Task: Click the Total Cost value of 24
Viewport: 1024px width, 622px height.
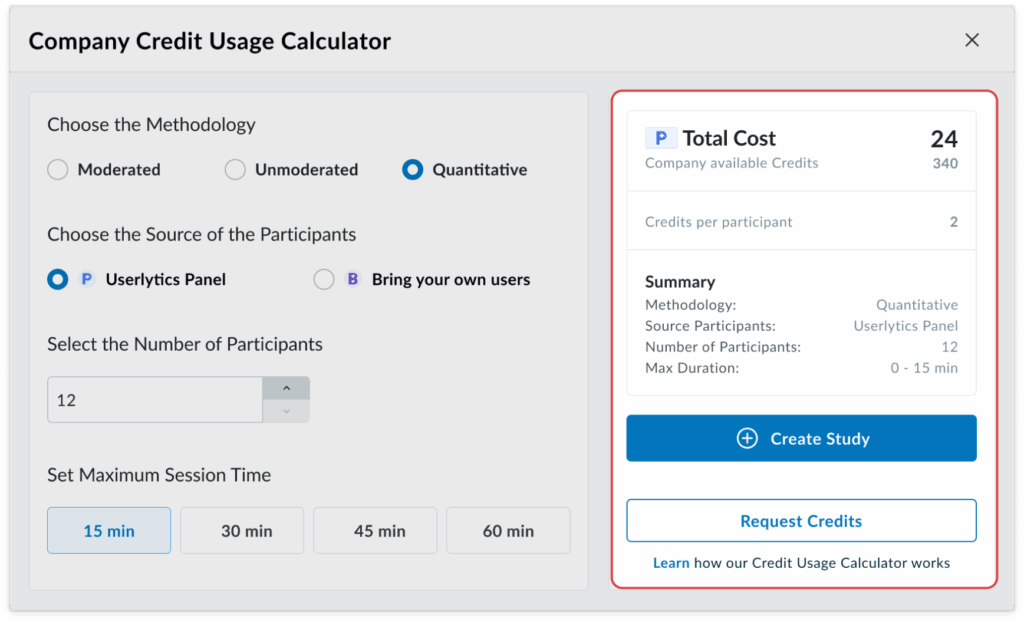Action: 945,137
